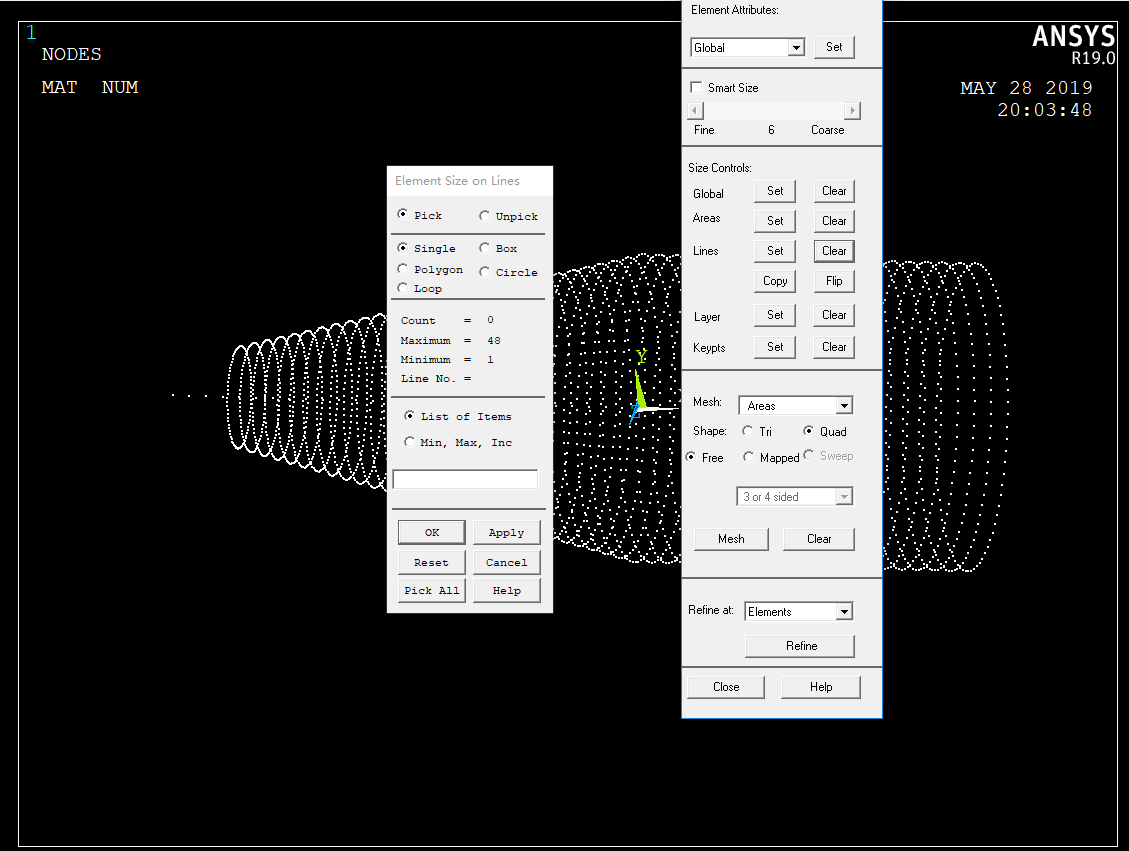Select the Unpick radio button
The height and width of the screenshot is (851, 1129).
tap(485, 216)
